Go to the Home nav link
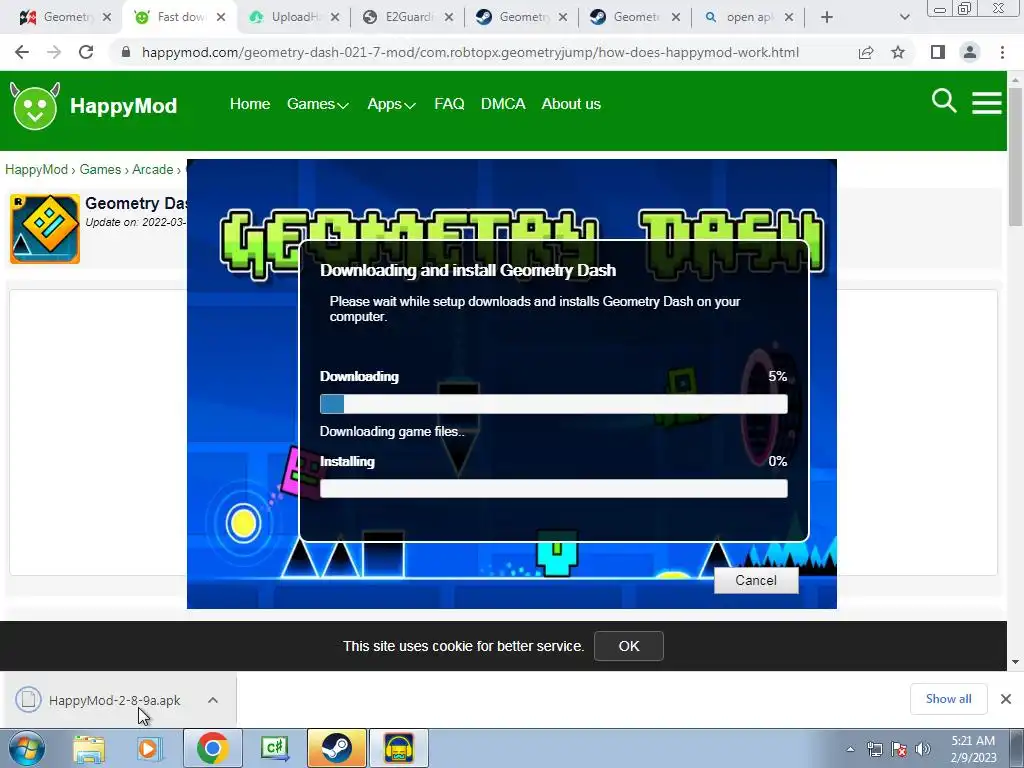 pyautogui.click(x=249, y=104)
